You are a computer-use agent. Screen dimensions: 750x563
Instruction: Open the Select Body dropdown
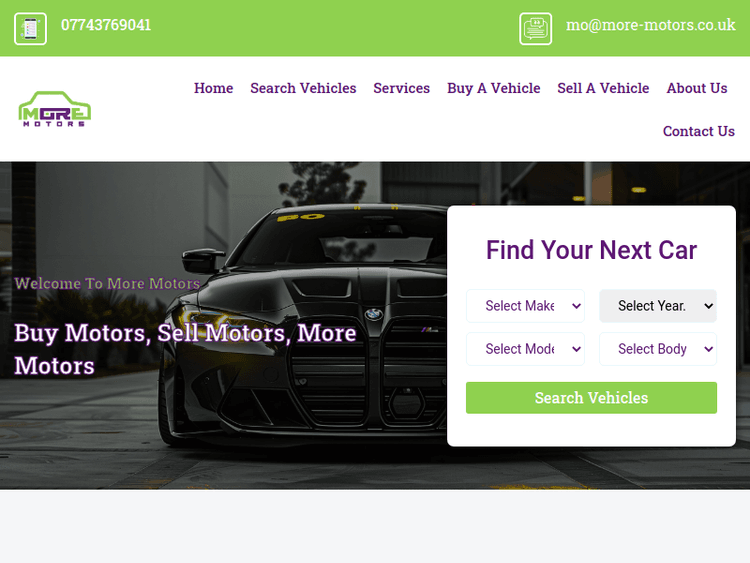click(658, 349)
